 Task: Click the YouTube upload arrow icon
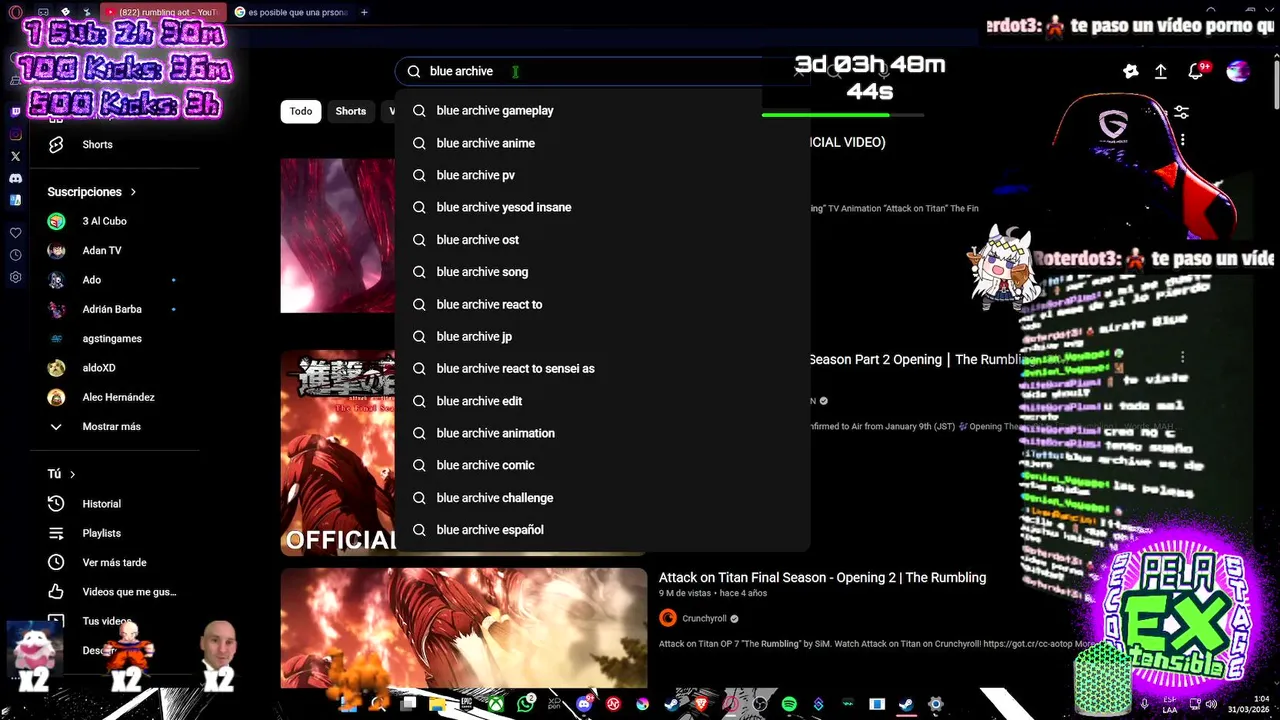[1160, 71]
